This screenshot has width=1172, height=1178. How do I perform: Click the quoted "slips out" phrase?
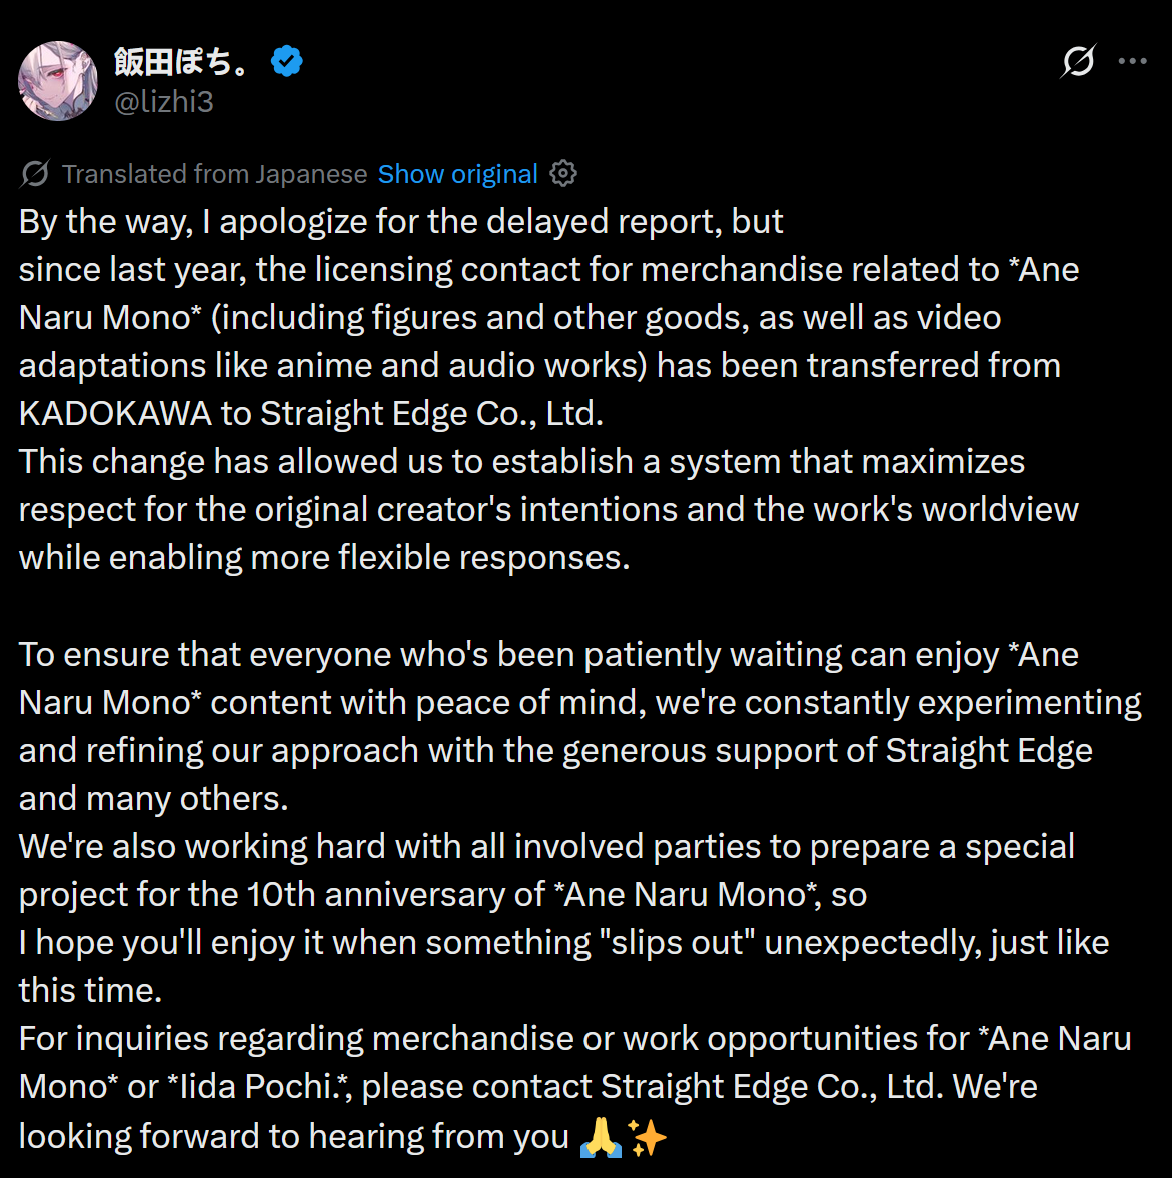point(673,942)
